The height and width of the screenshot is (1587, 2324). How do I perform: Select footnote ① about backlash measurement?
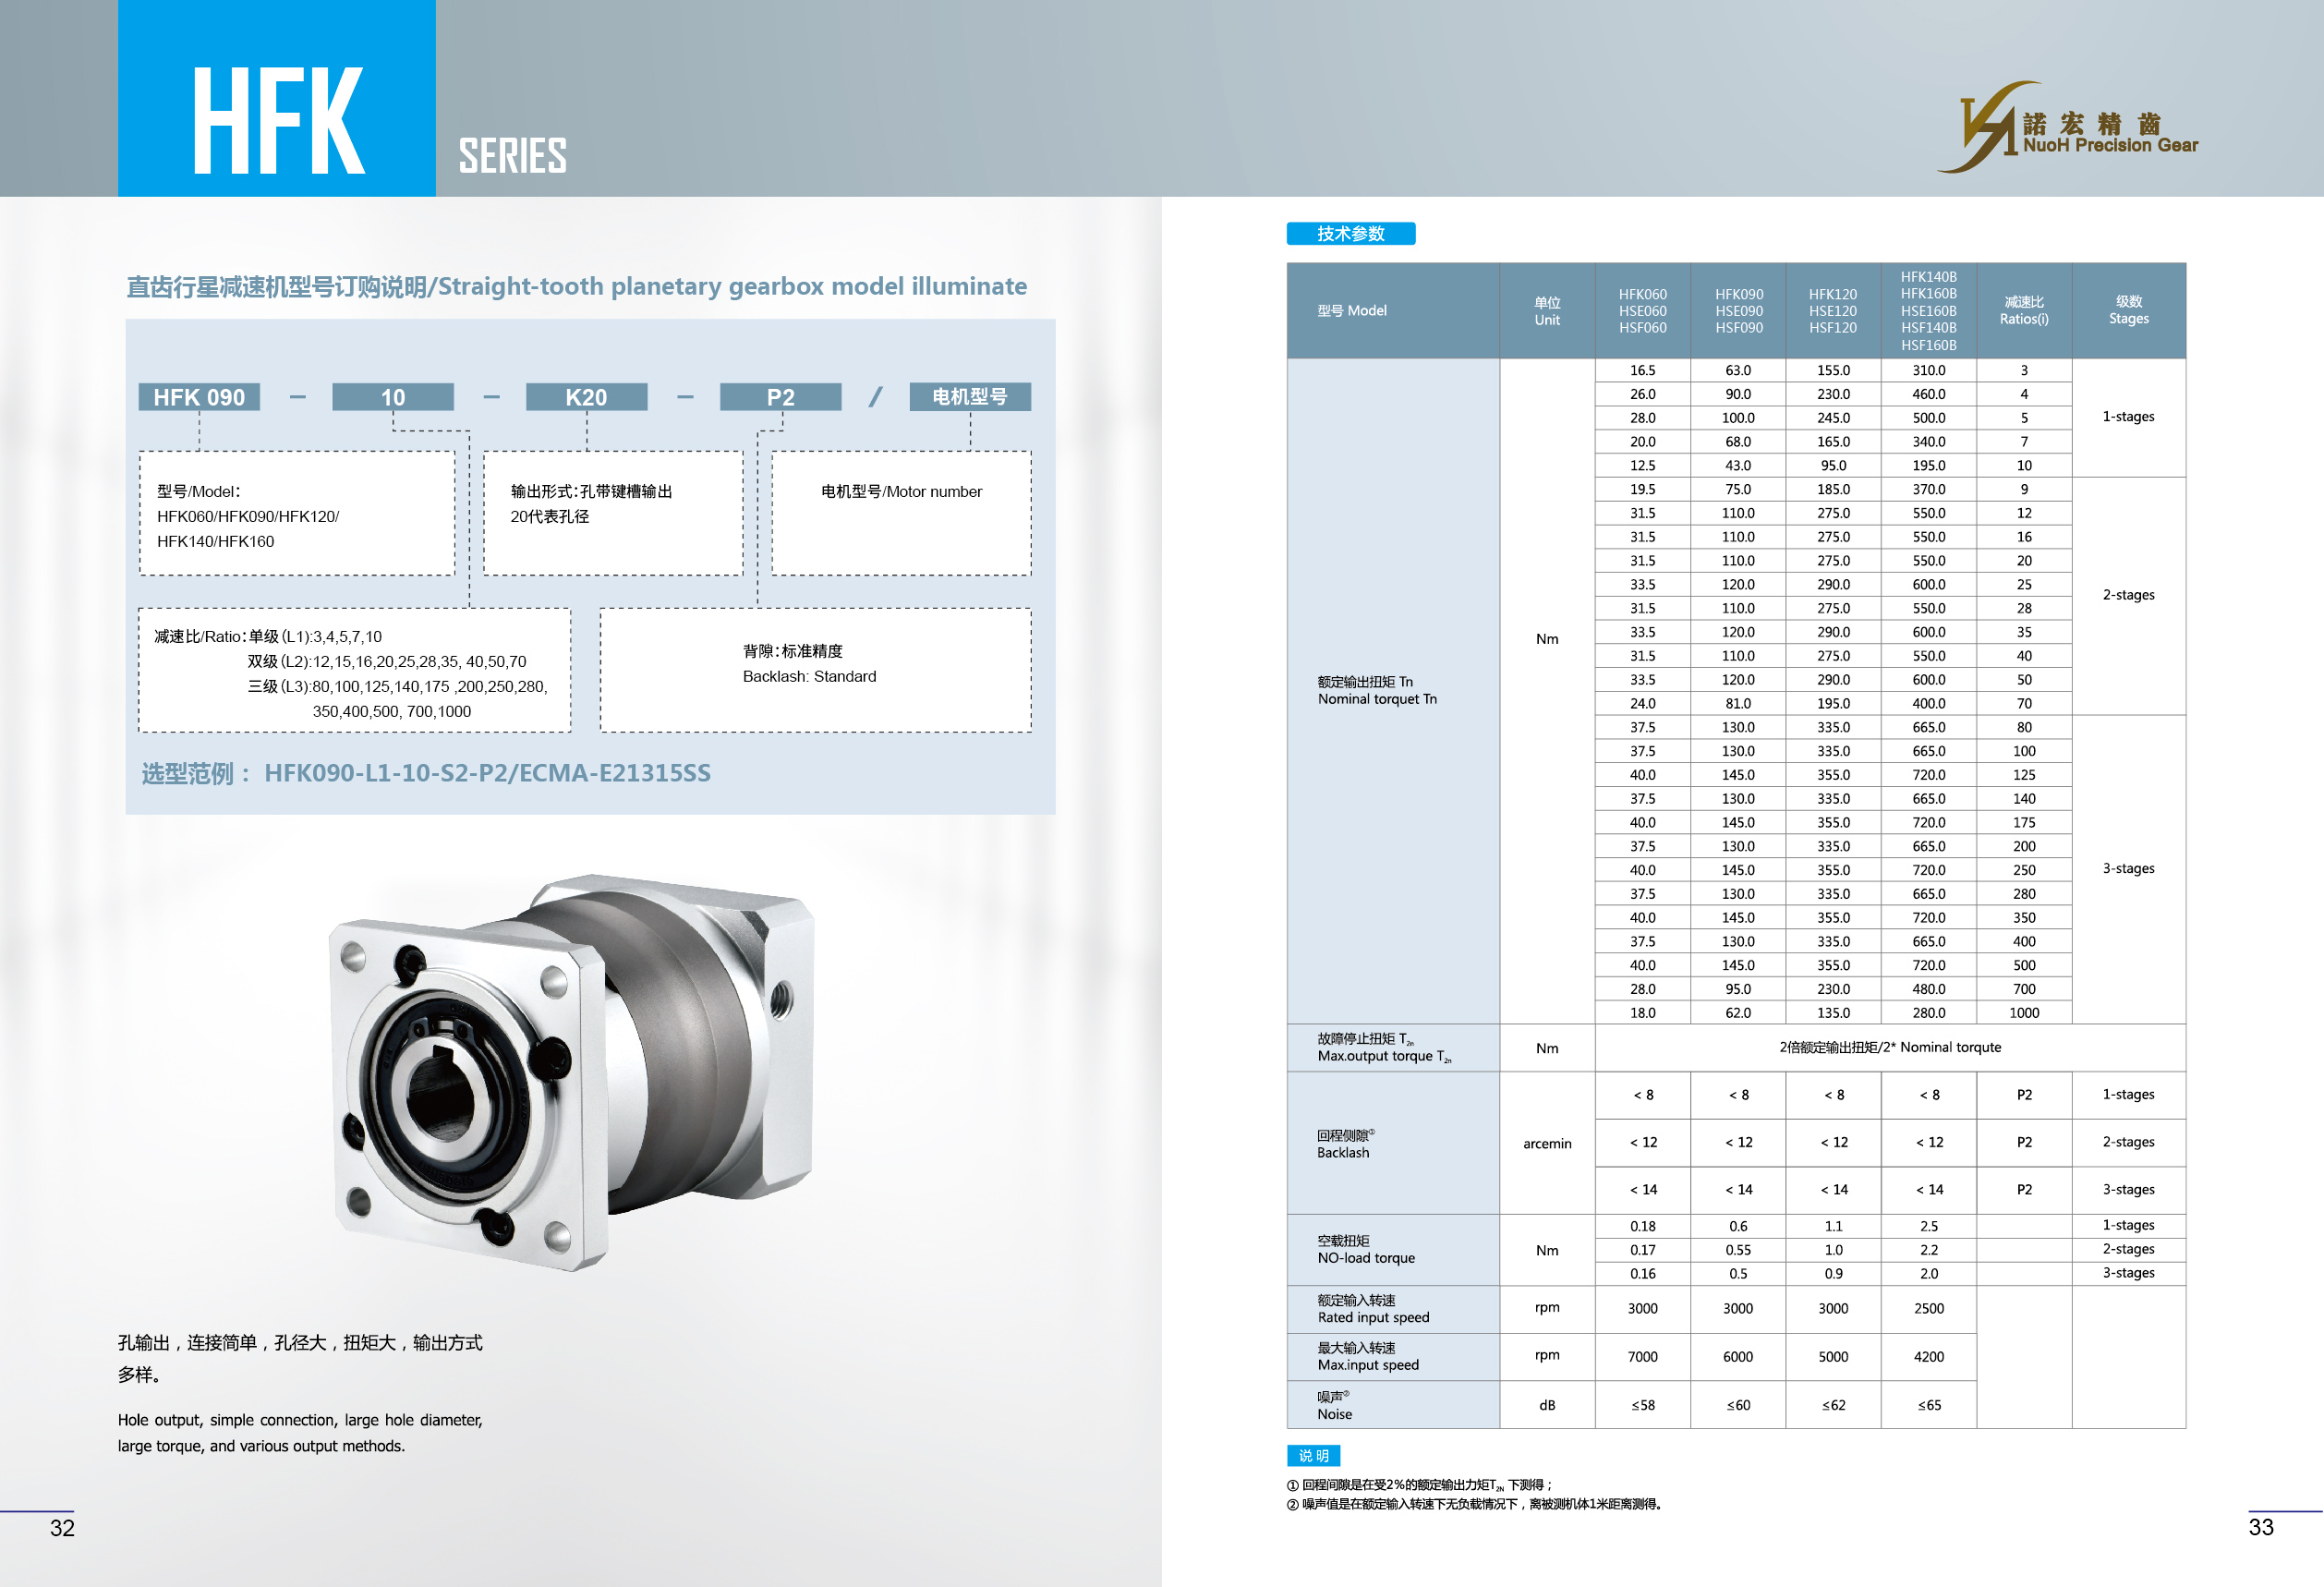coord(1419,1485)
